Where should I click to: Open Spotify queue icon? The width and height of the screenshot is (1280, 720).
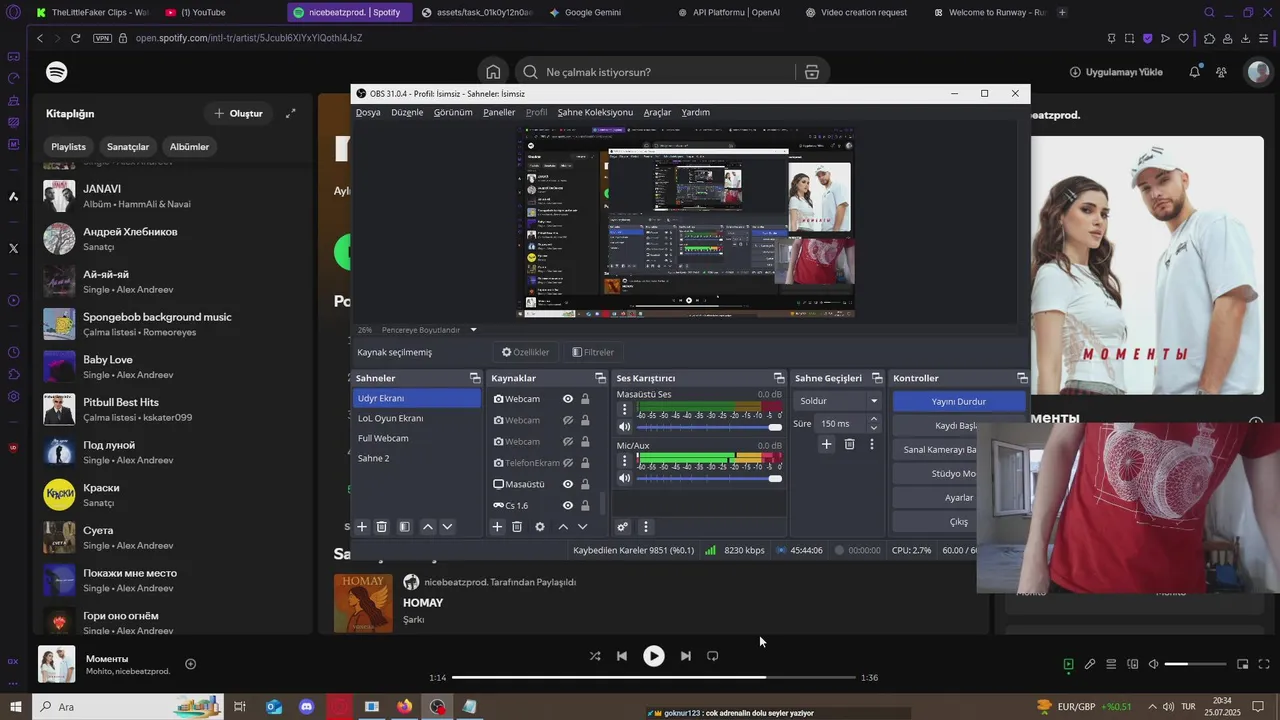[x=1111, y=664]
